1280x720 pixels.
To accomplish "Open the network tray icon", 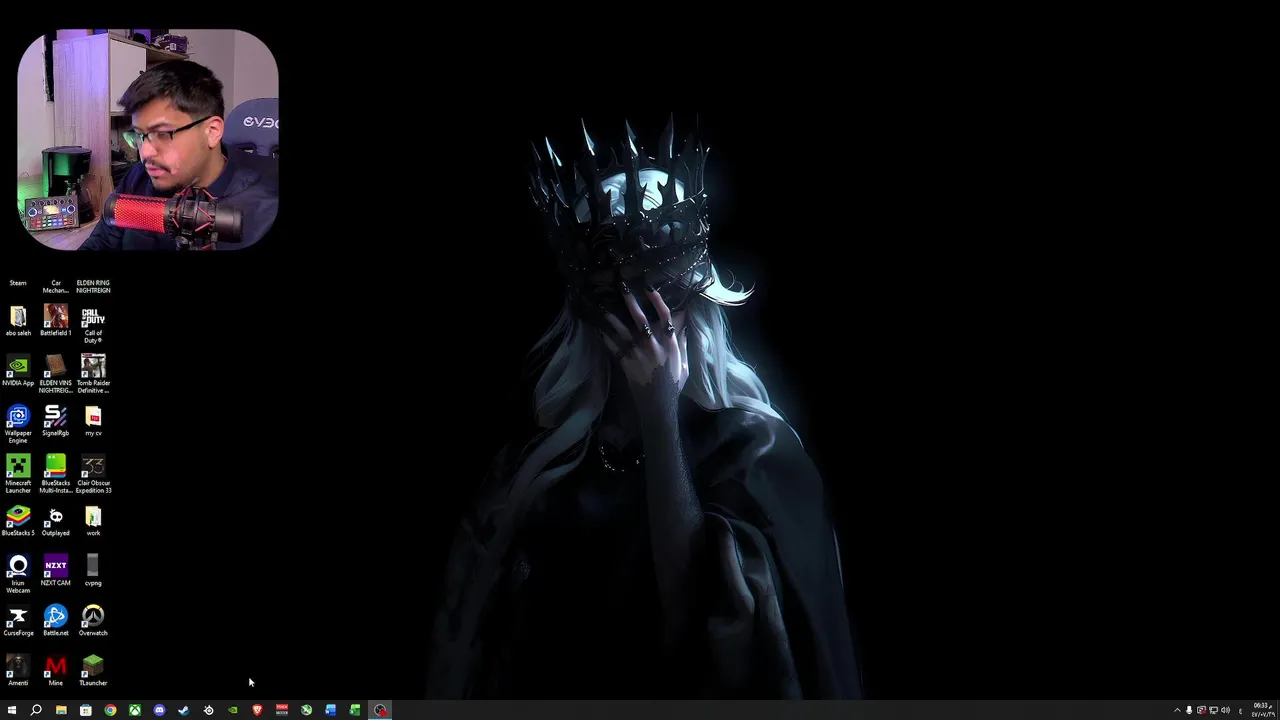I will click(1213, 710).
